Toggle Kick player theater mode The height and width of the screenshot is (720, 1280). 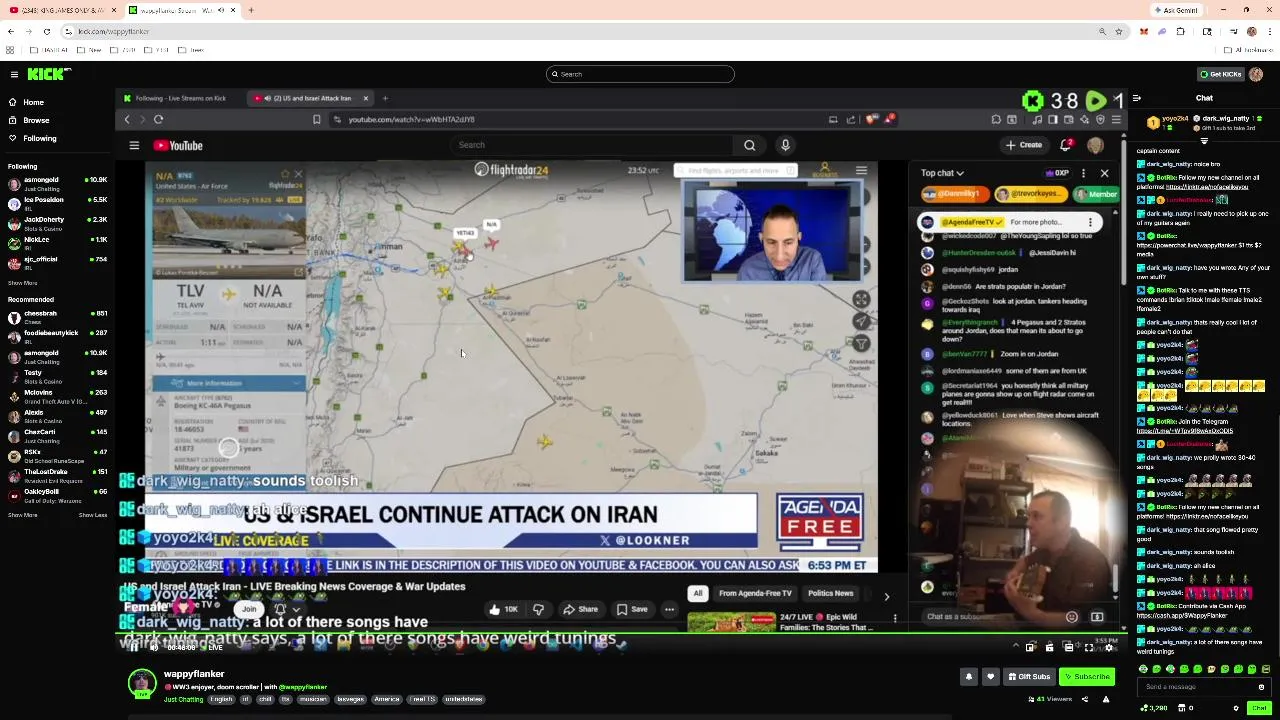[x=1070, y=647]
